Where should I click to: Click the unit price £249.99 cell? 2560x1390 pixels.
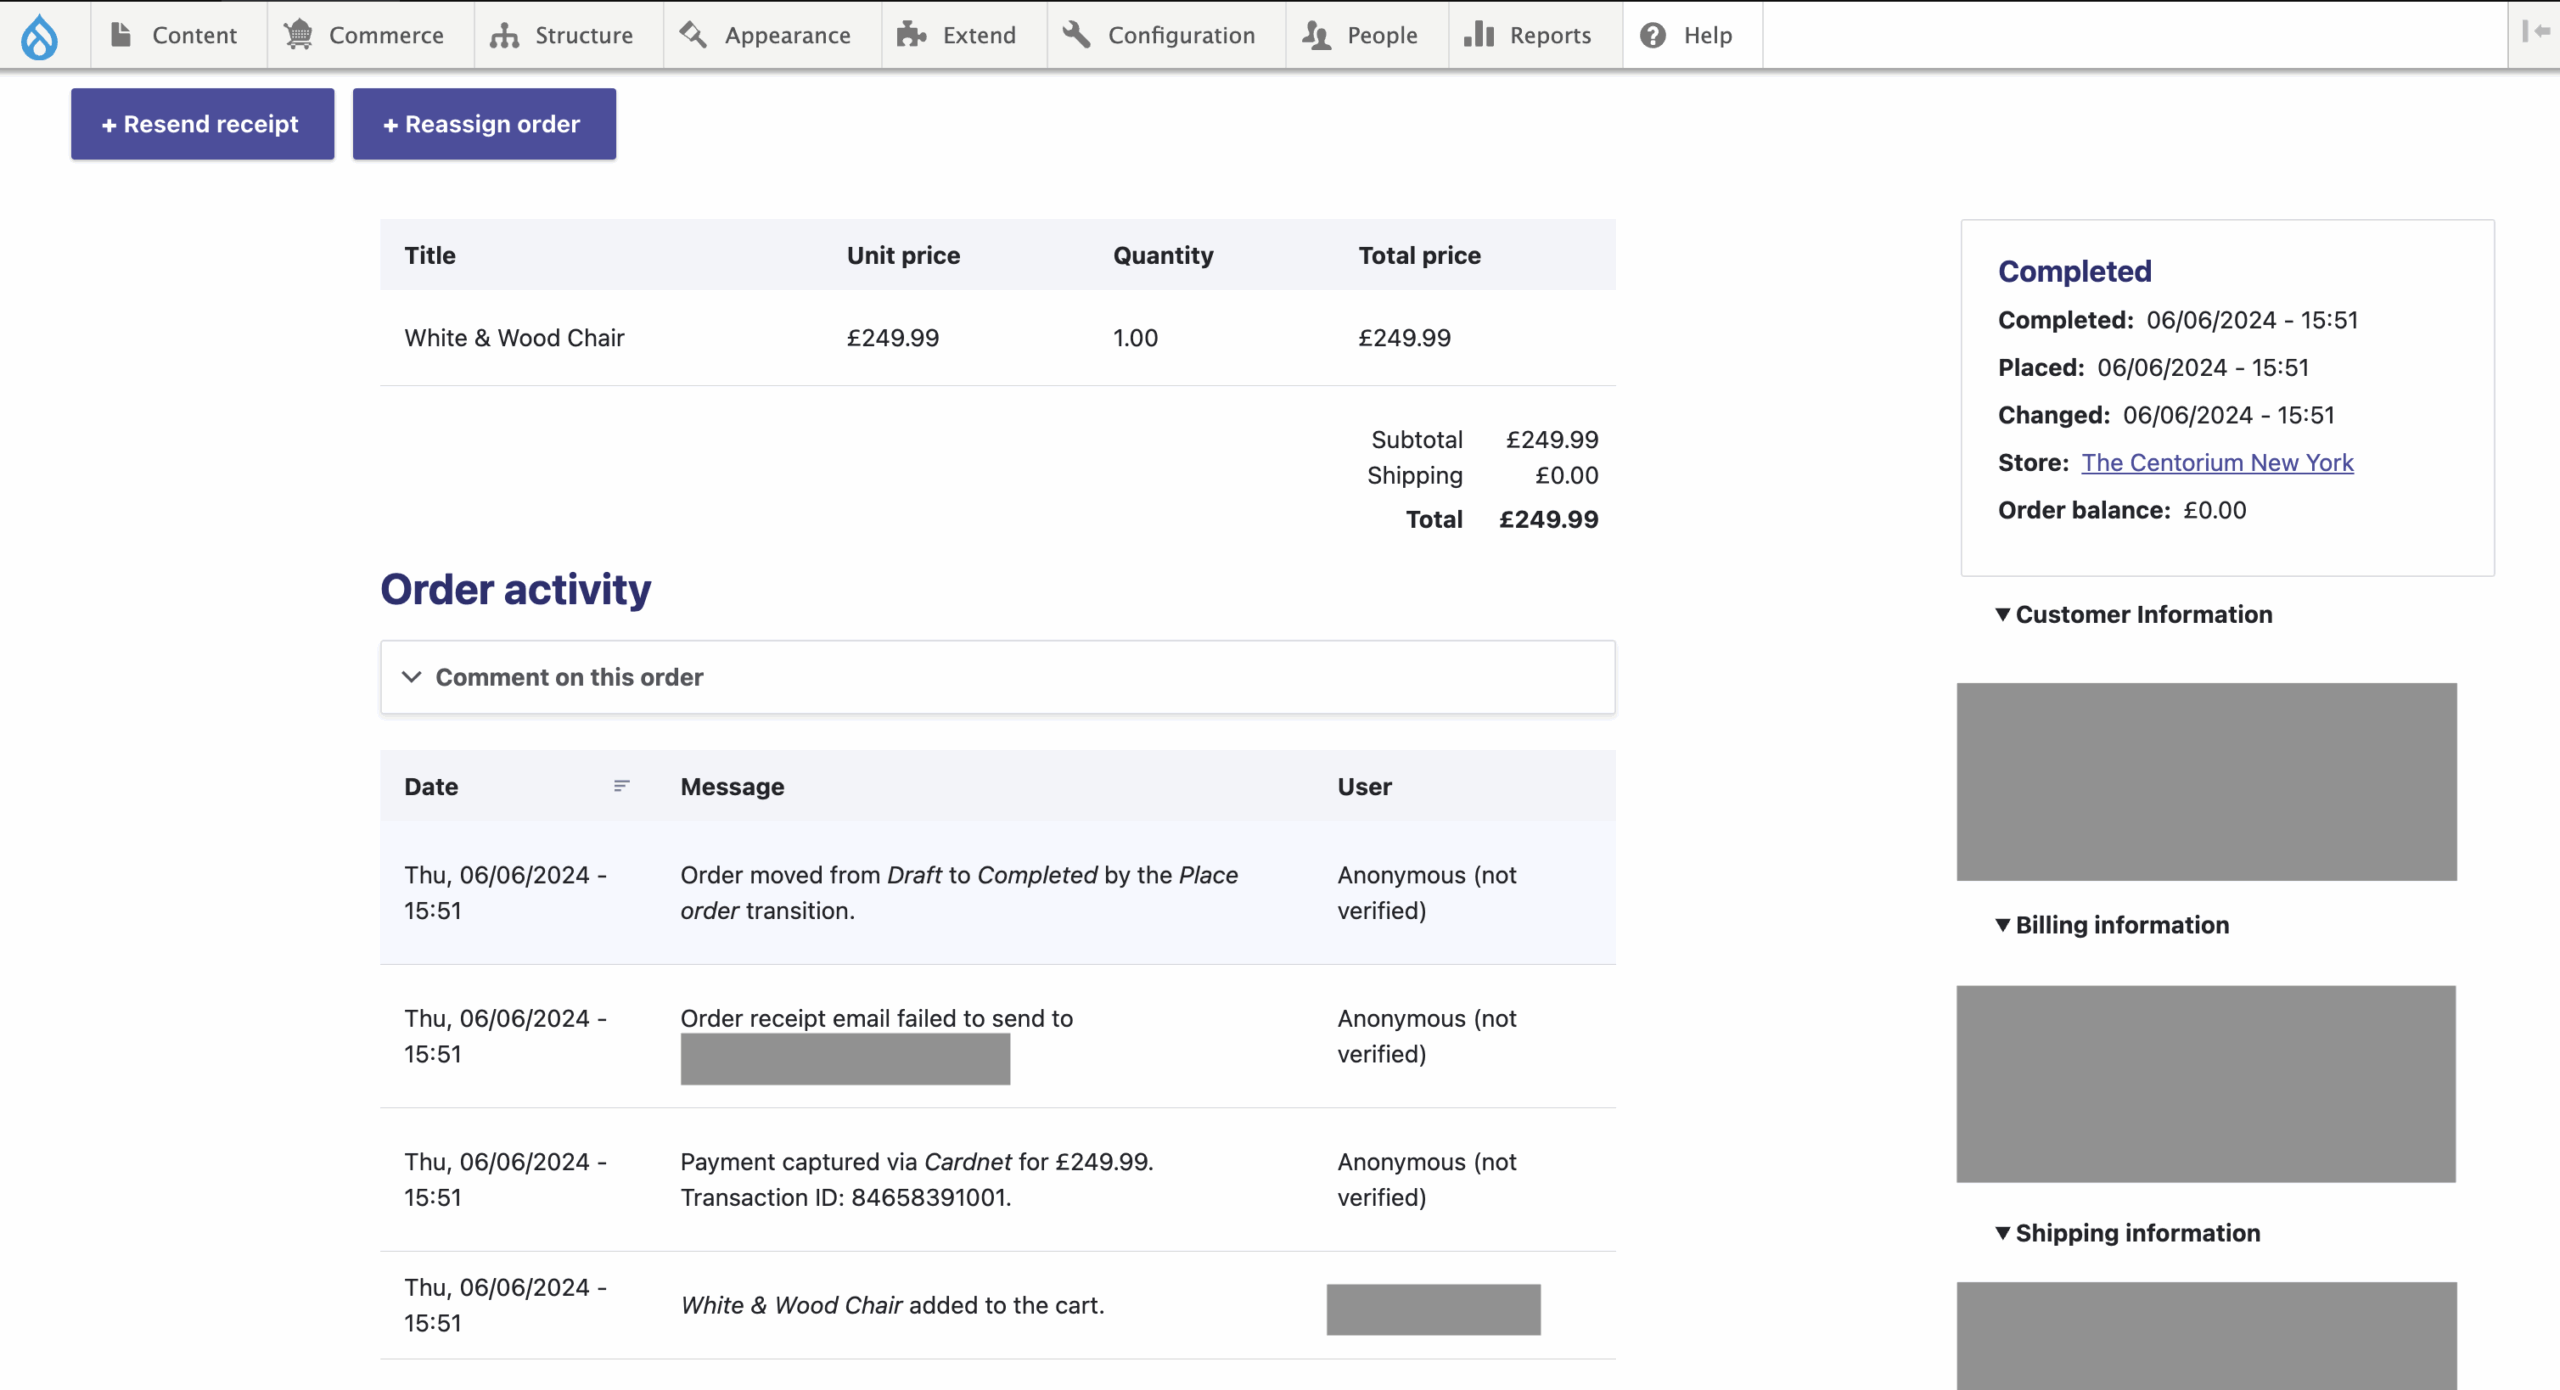tap(893, 338)
